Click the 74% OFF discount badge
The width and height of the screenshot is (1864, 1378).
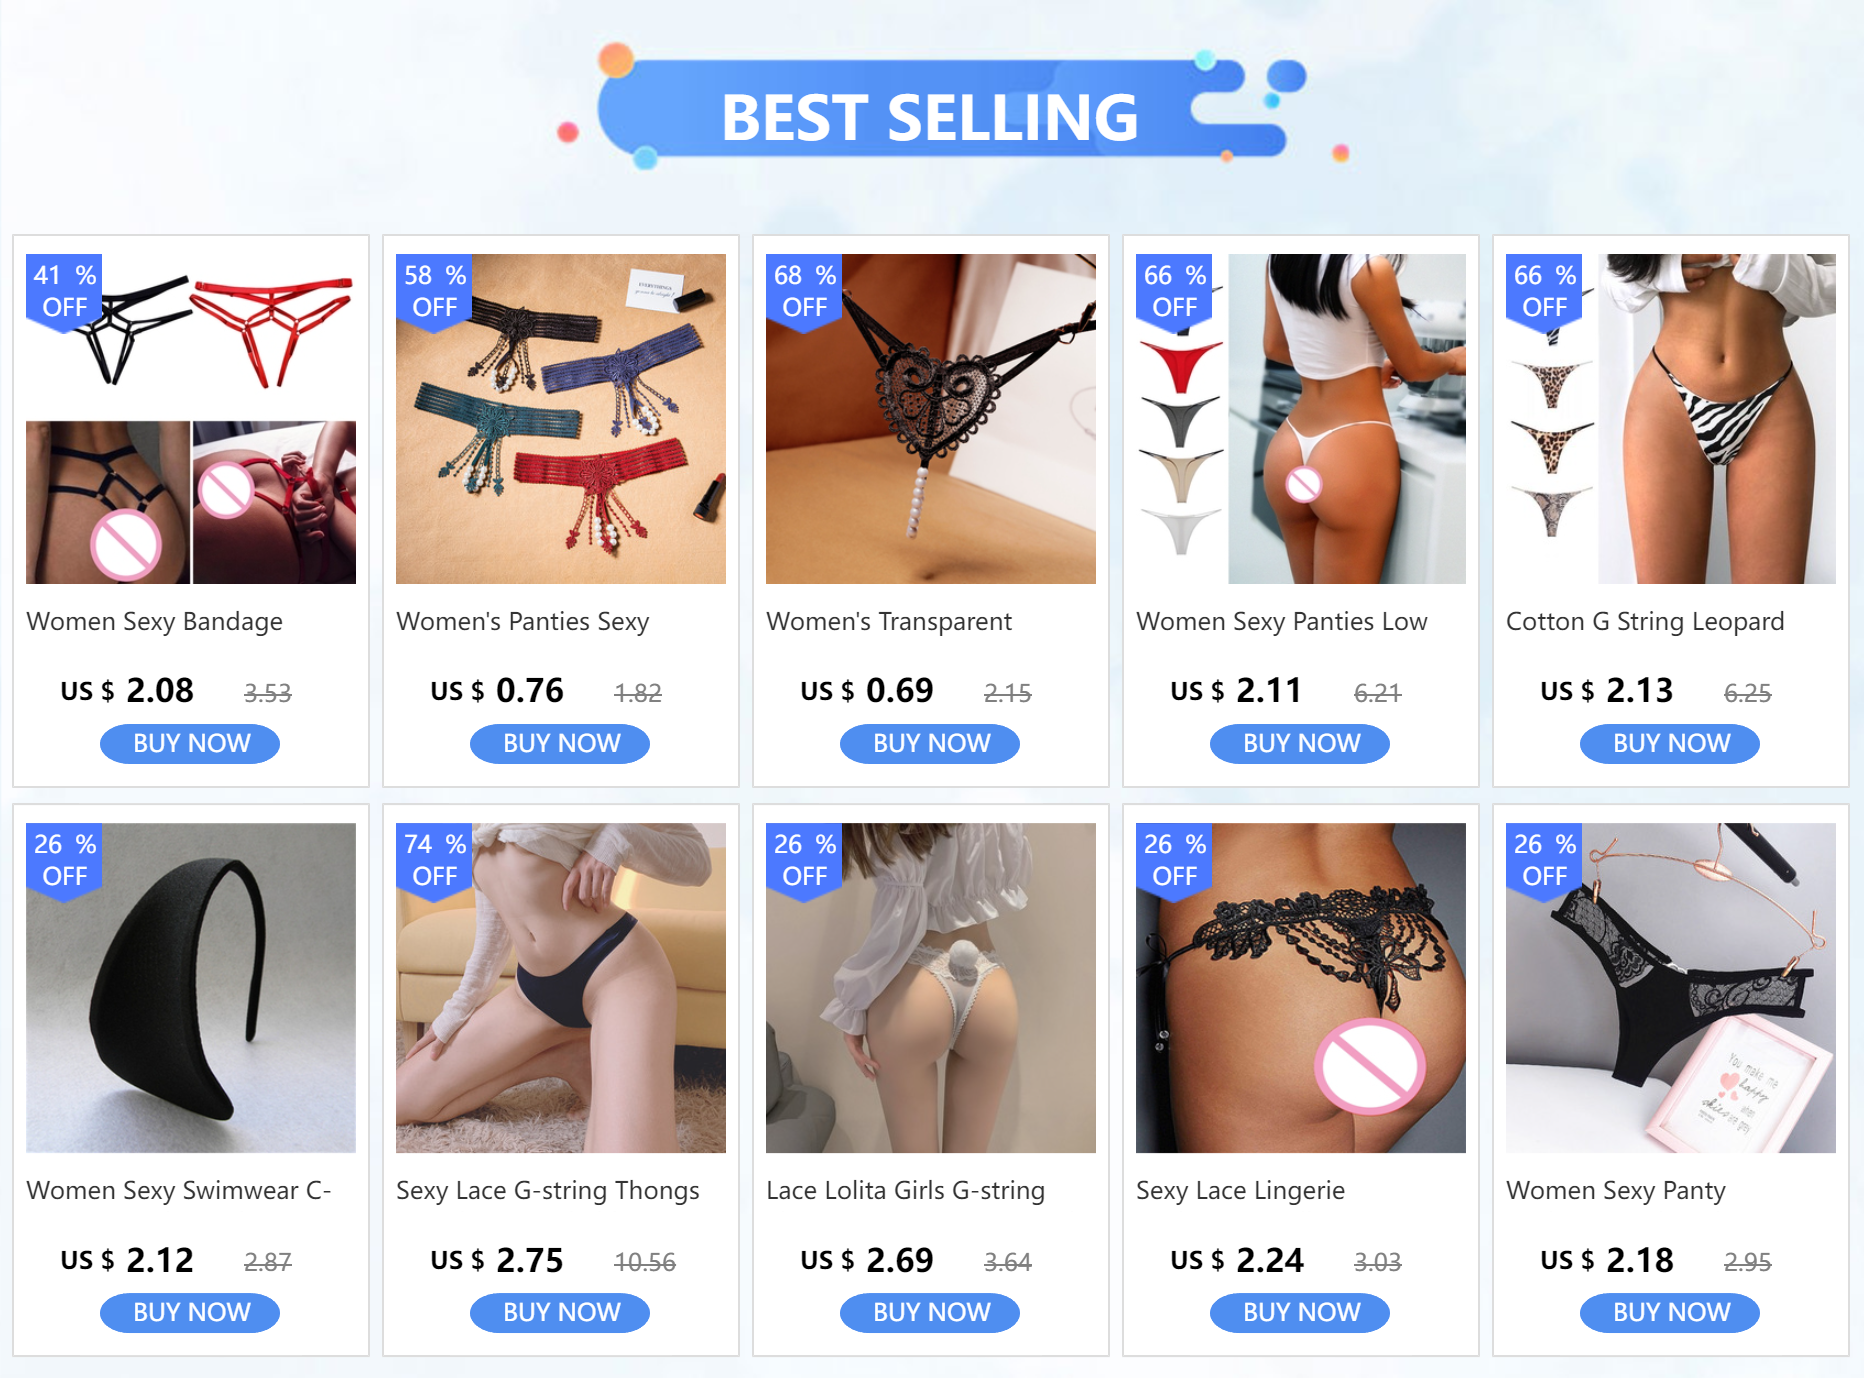[x=434, y=860]
